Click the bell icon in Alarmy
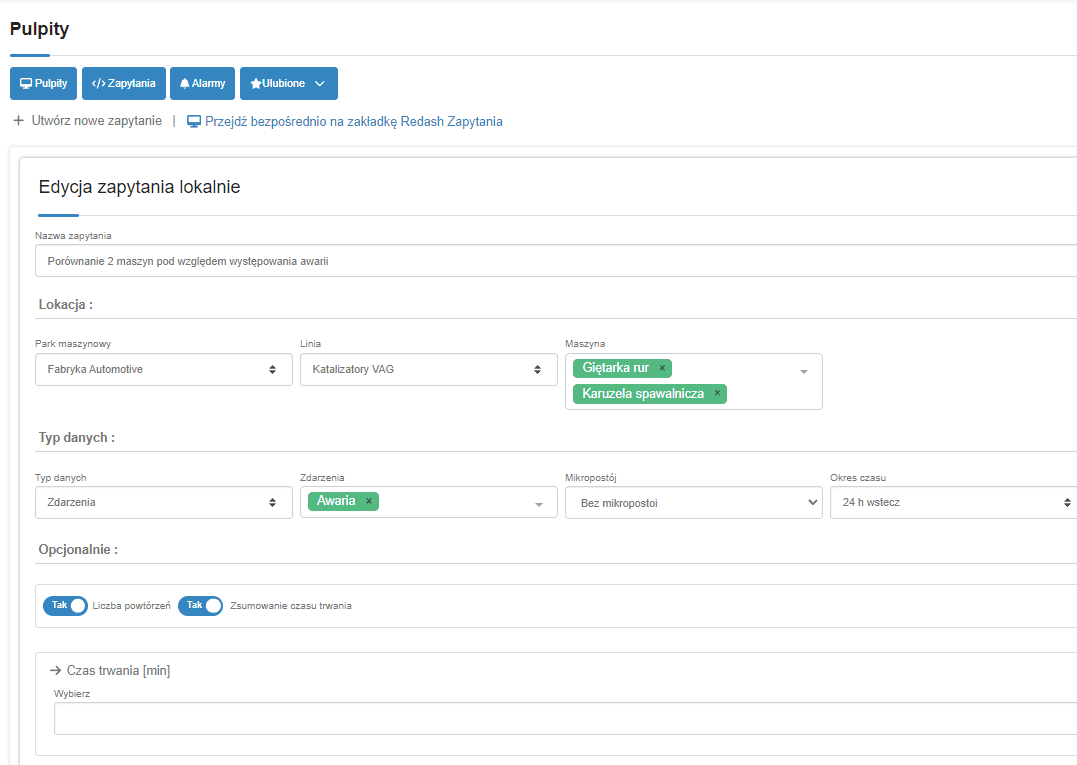The image size is (1077, 765). 184,84
